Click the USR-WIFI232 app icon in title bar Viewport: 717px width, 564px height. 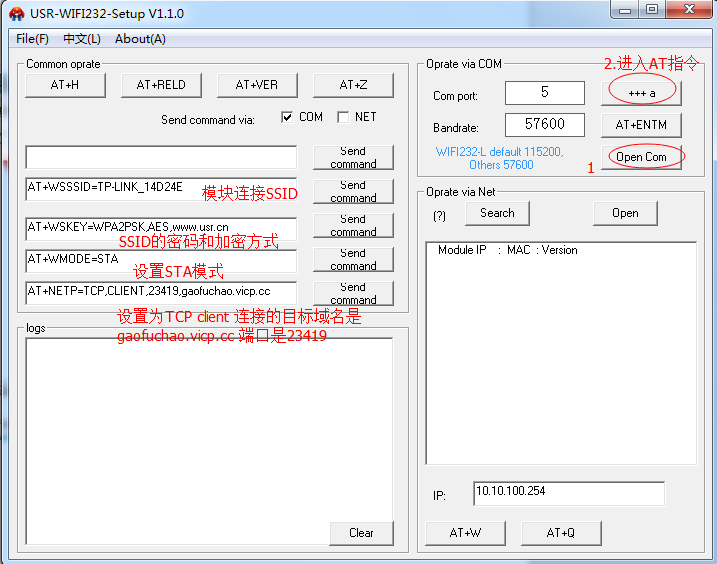click(x=16, y=14)
